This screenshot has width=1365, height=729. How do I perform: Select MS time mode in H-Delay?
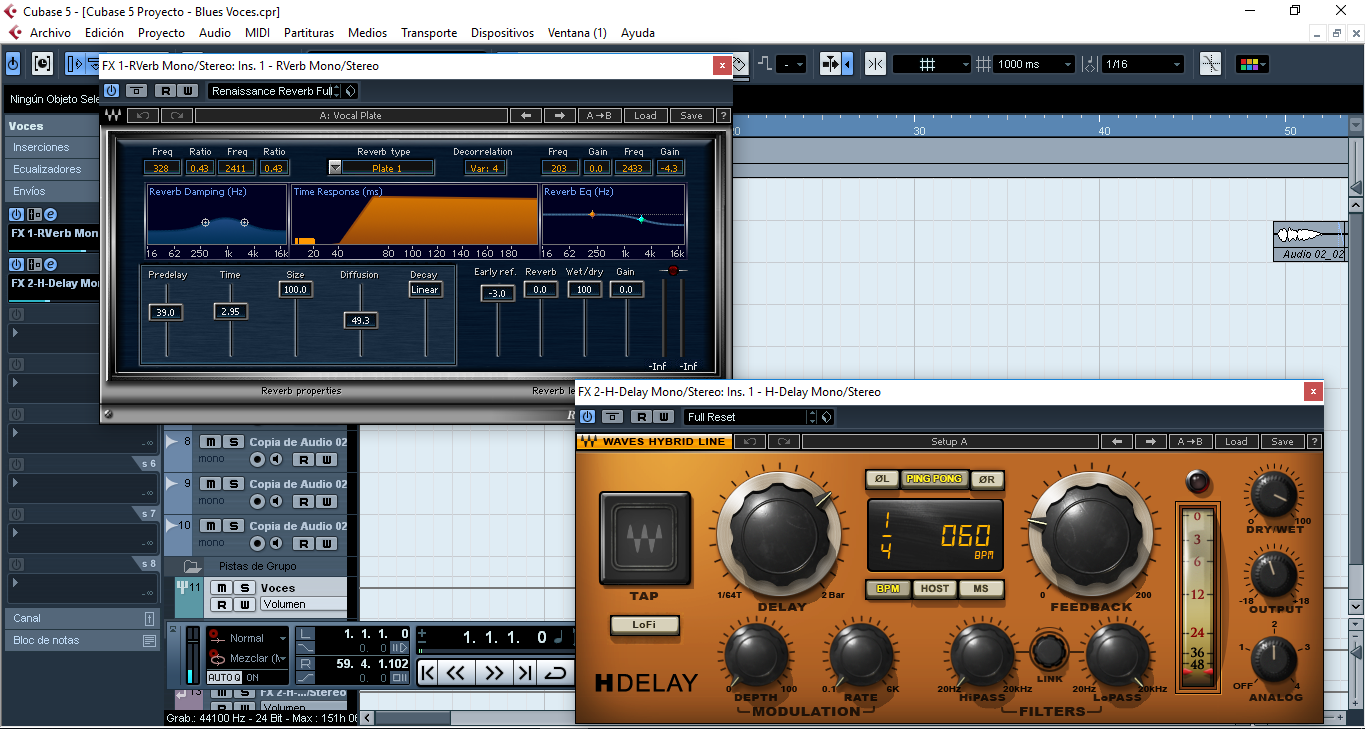981,589
